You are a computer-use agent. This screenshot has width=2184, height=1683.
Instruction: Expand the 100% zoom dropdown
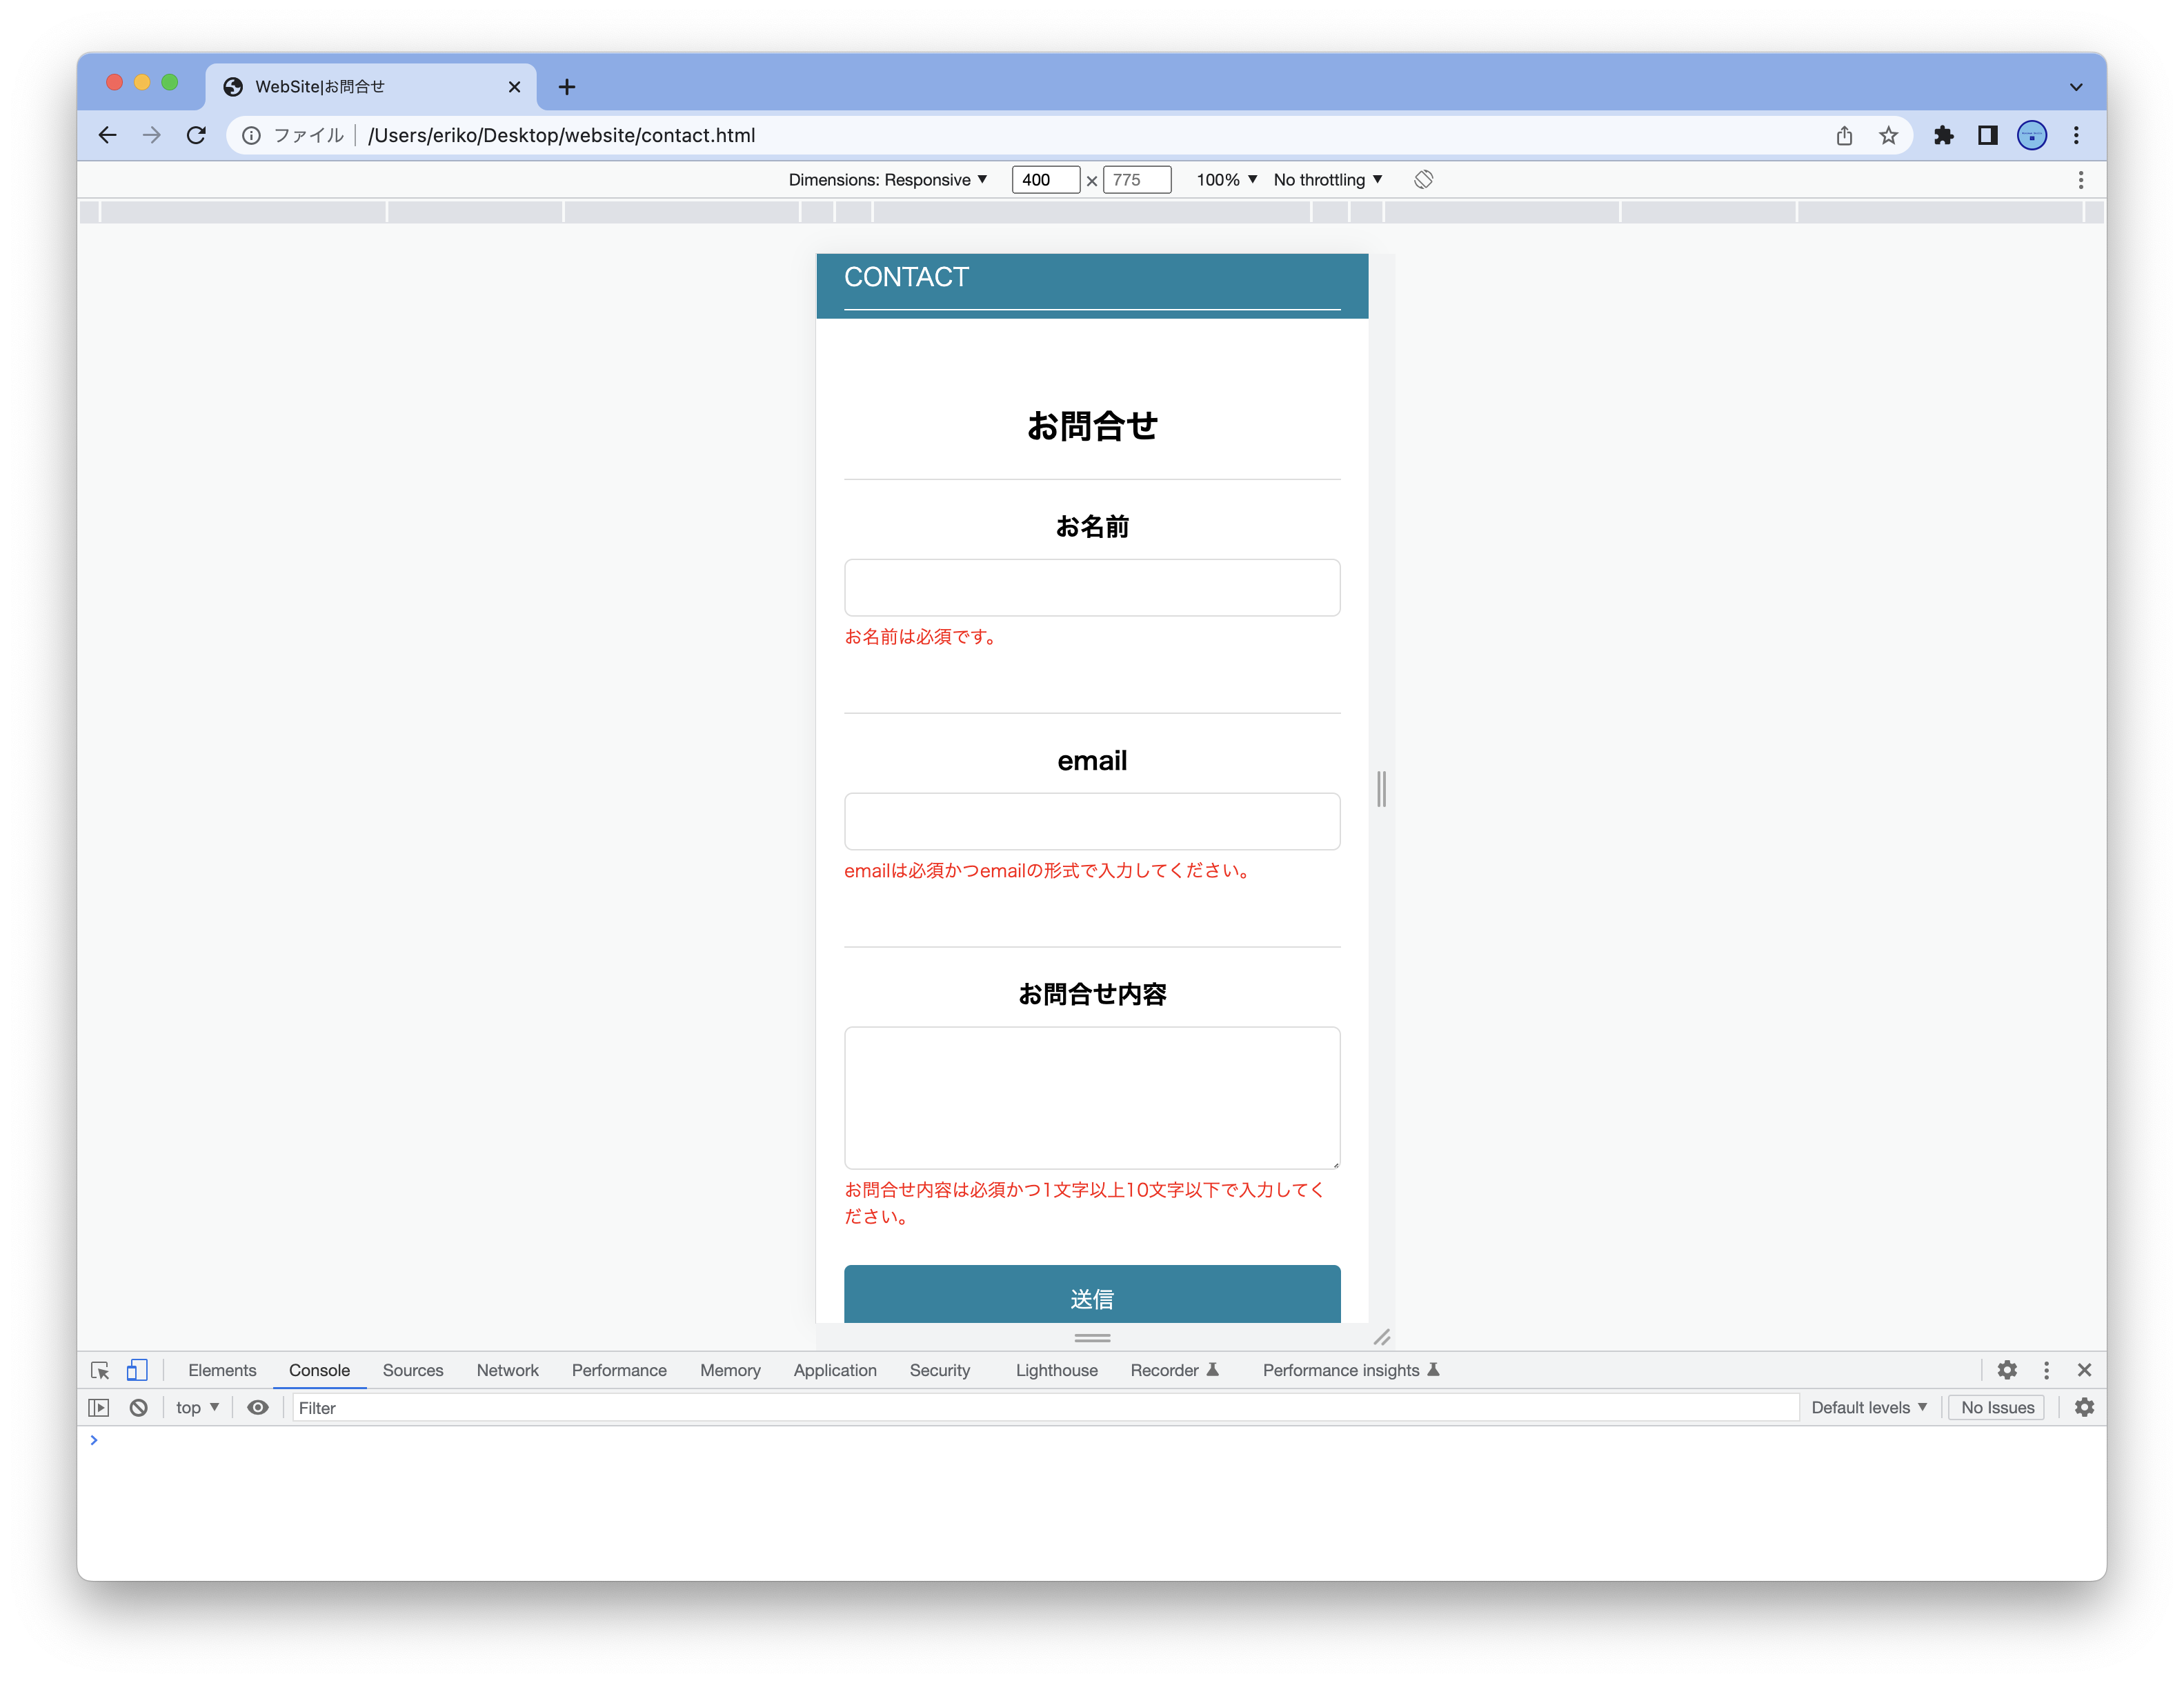1226,180
